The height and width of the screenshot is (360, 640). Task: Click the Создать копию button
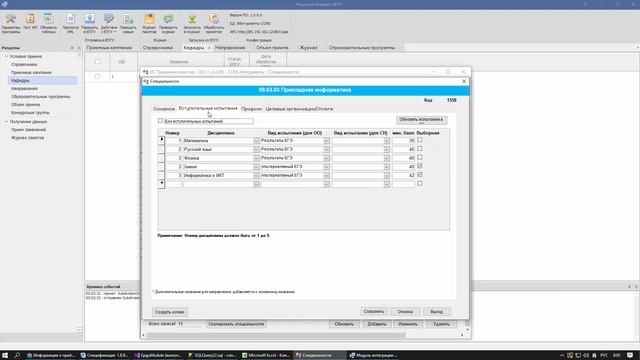pos(170,312)
